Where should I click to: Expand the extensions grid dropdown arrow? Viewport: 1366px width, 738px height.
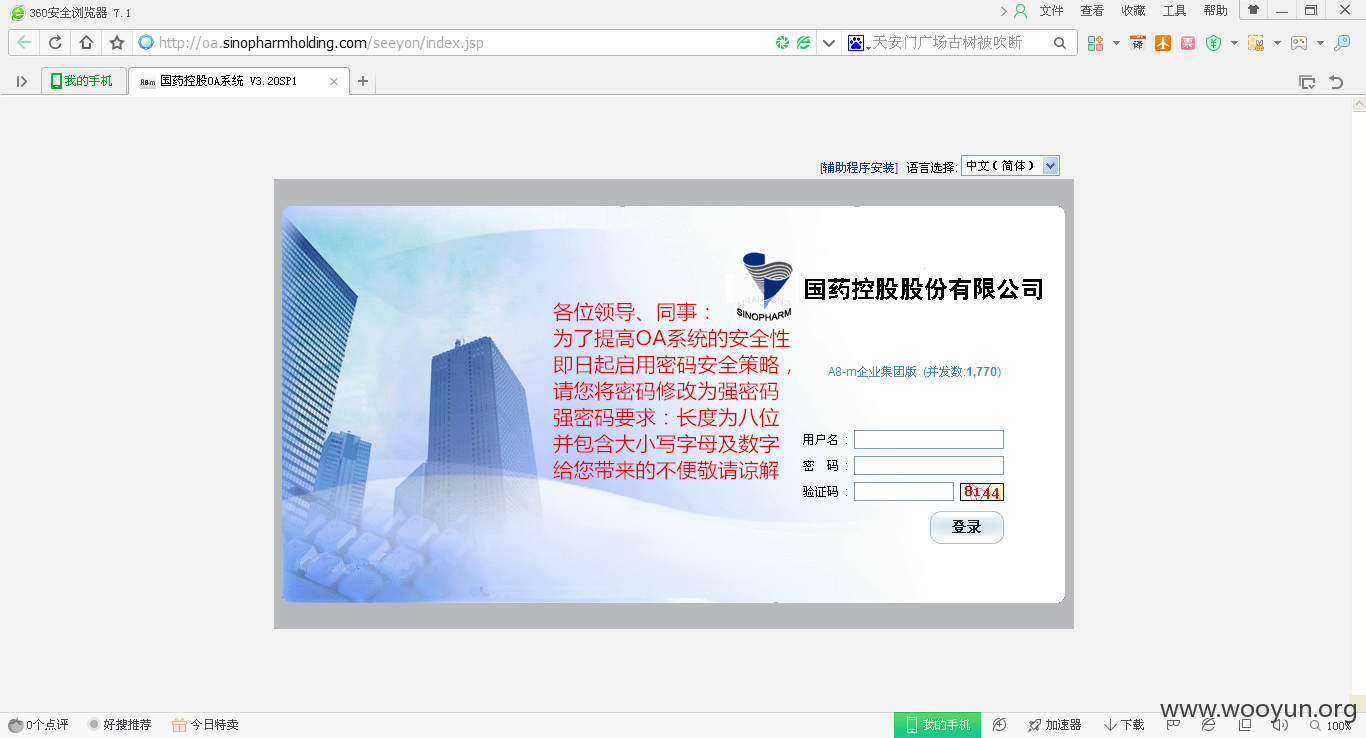(x=1116, y=43)
